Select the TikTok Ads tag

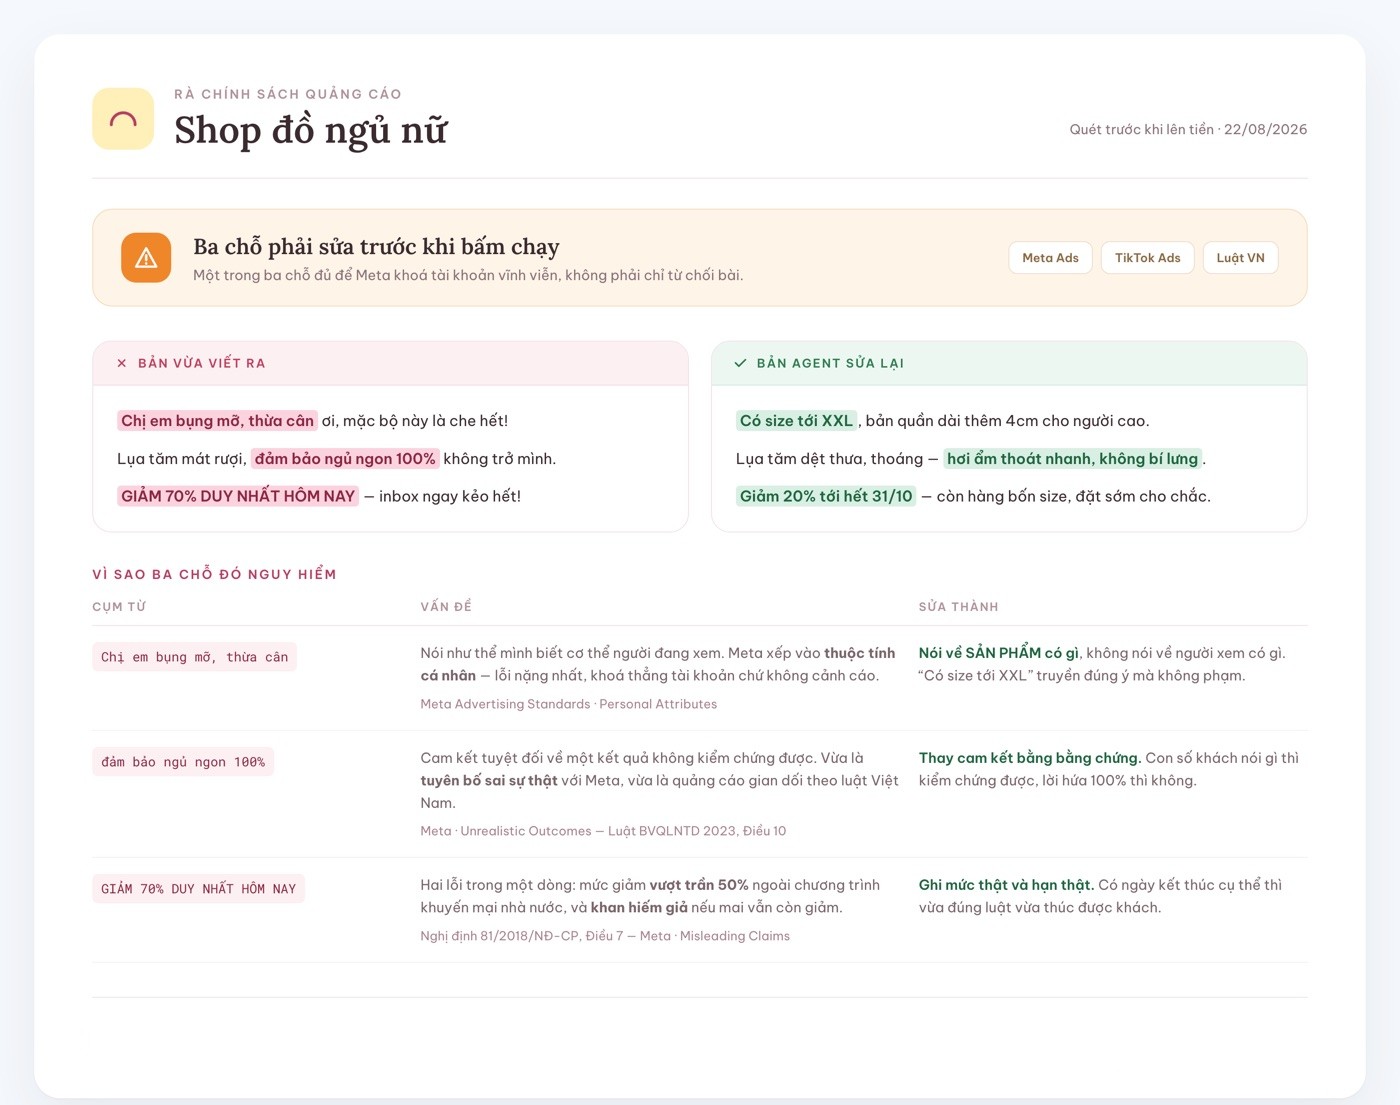point(1147,258)
